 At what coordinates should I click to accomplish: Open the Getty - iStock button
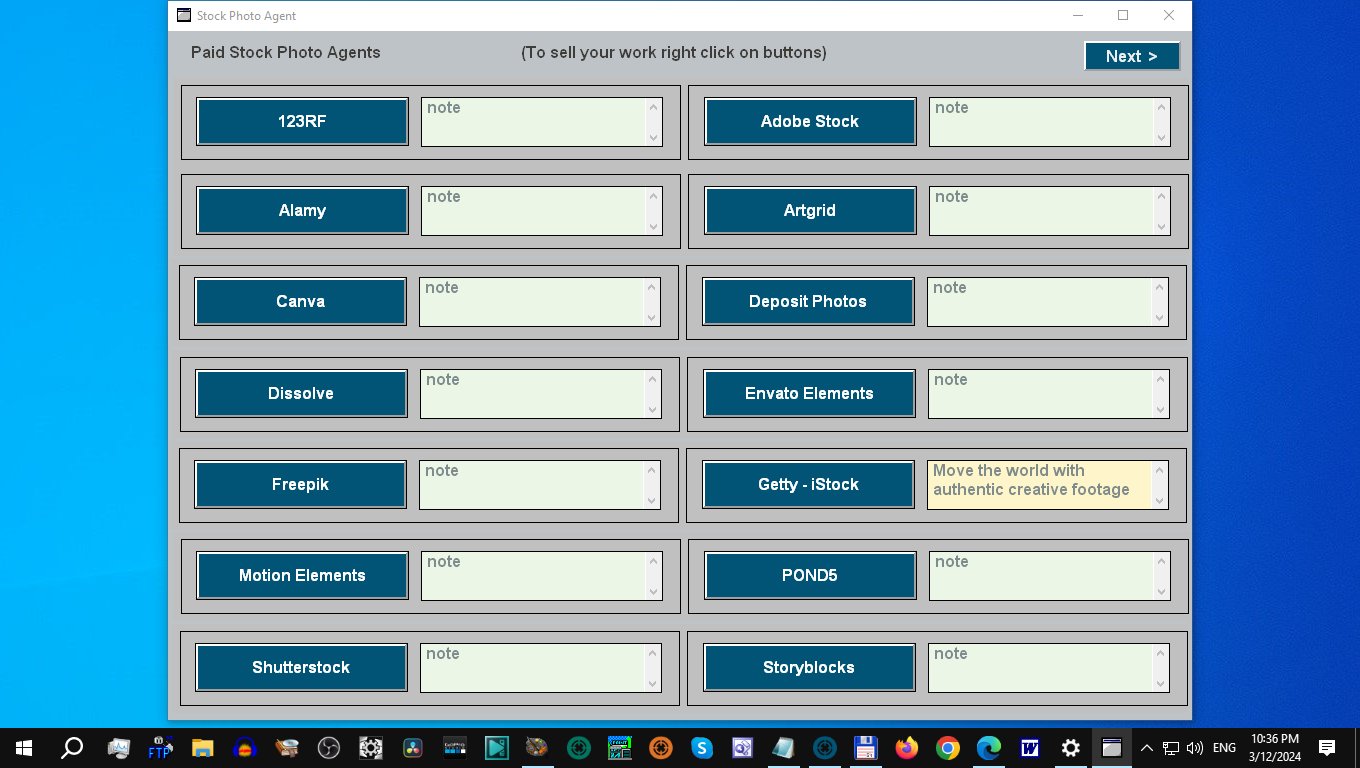(808, 484)
